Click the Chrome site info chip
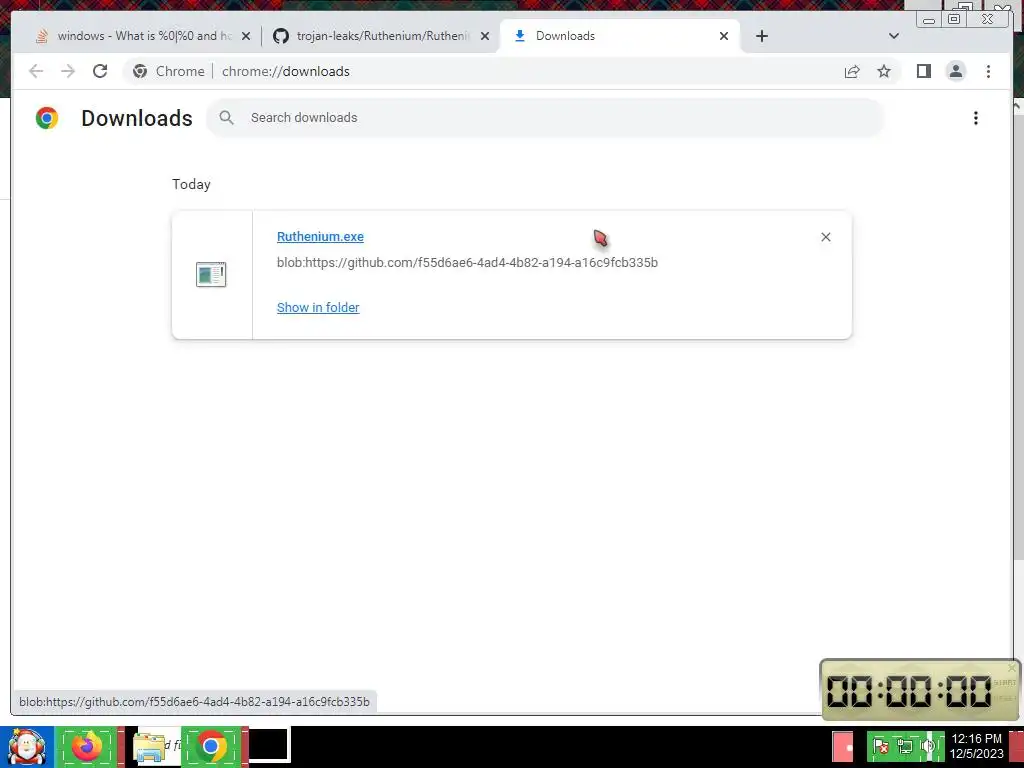Screen dimensions: 1024x768 (x=168, y=71)
